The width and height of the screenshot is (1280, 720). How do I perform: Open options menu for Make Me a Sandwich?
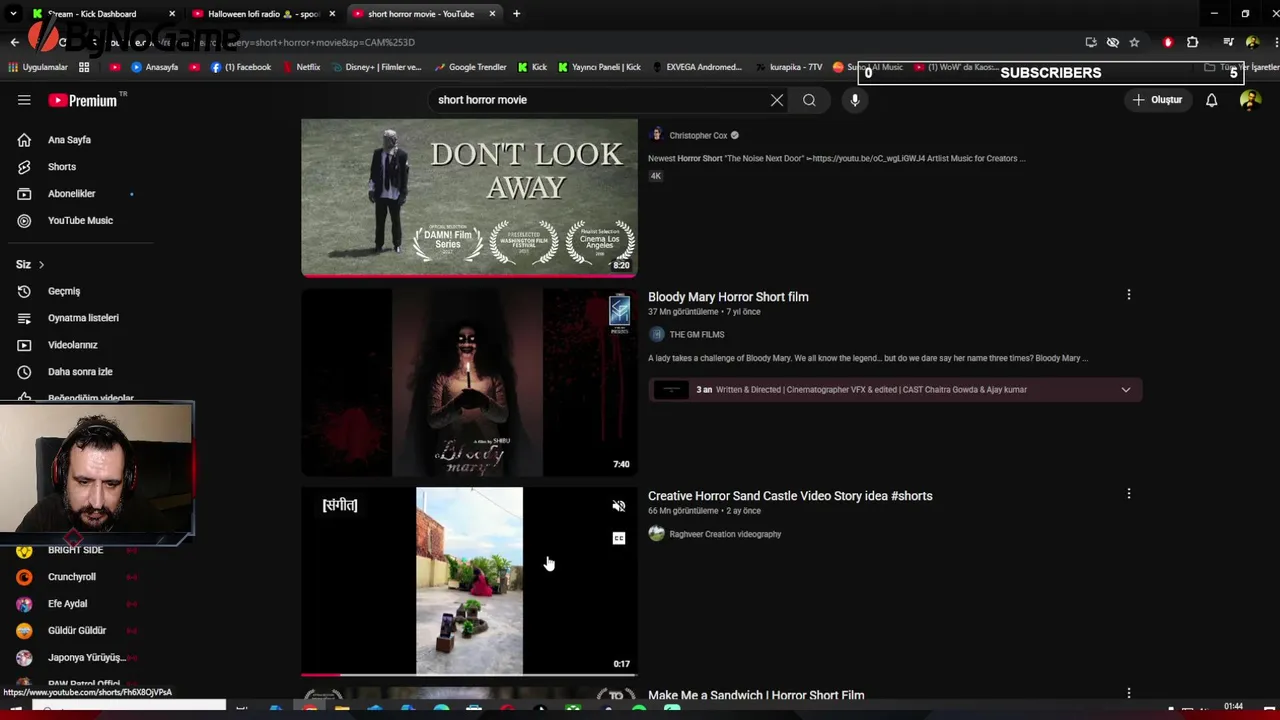pyautogui.click(x=1128, y=693)
